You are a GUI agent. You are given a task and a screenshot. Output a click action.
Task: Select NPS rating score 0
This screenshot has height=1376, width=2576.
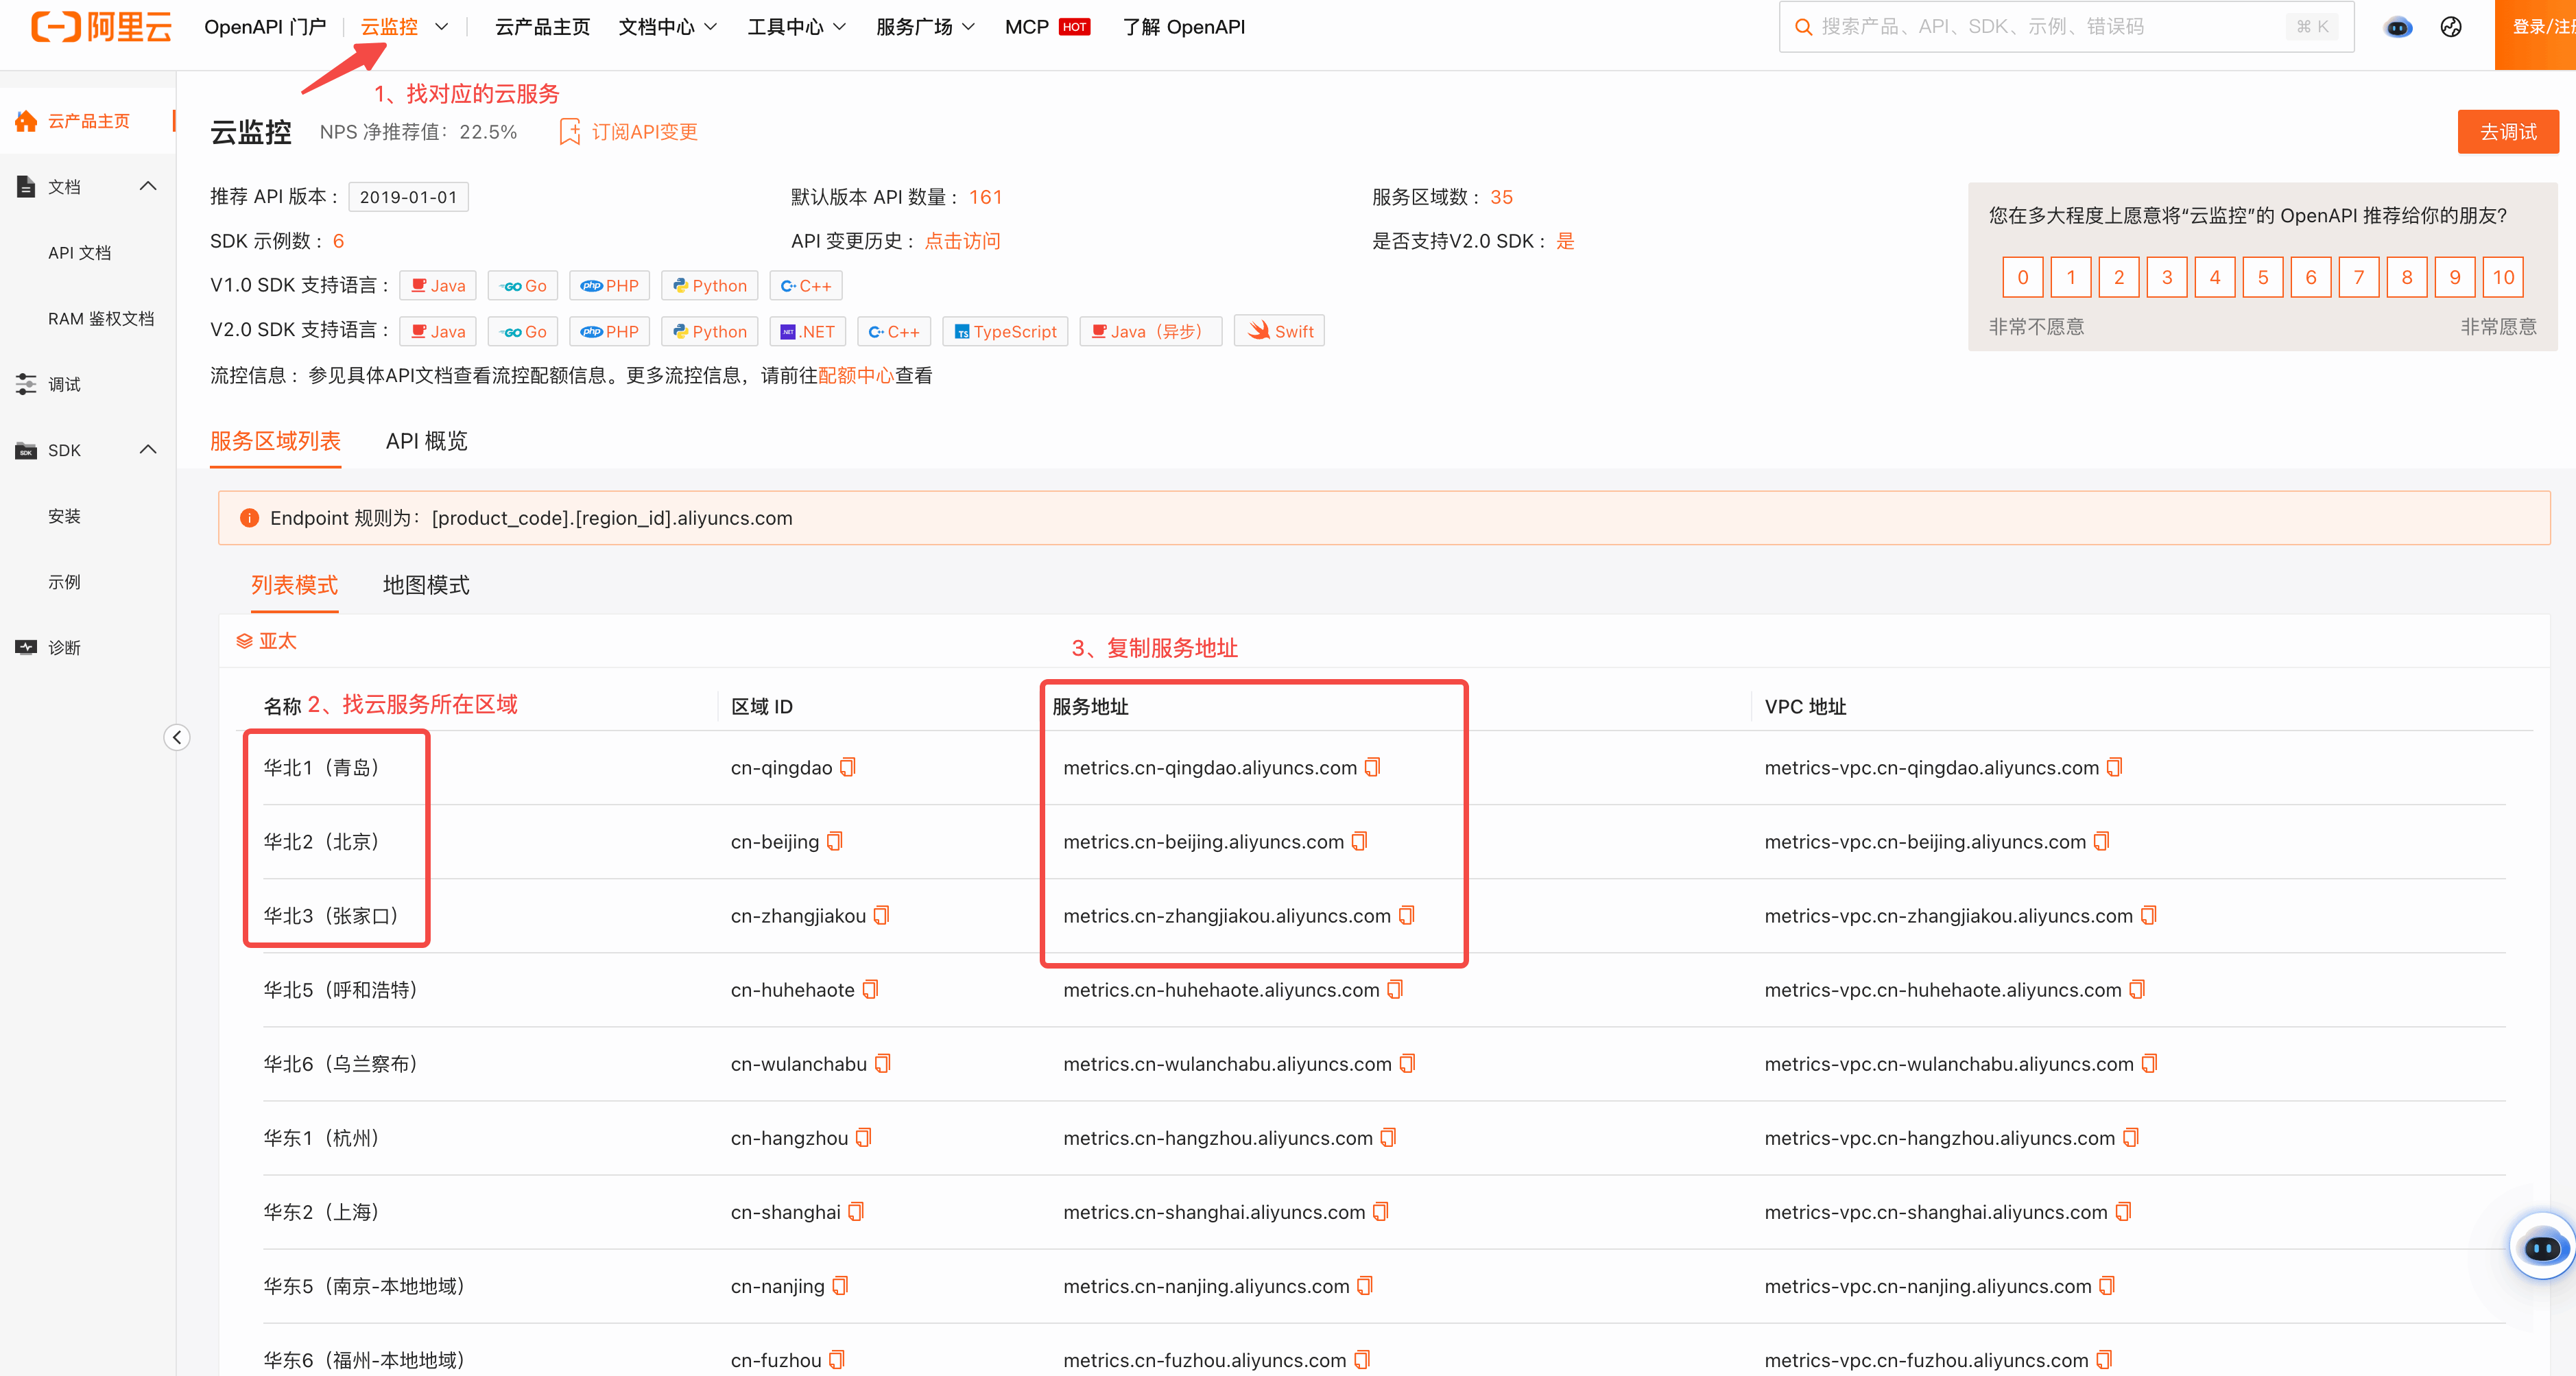click(2022, 277)
